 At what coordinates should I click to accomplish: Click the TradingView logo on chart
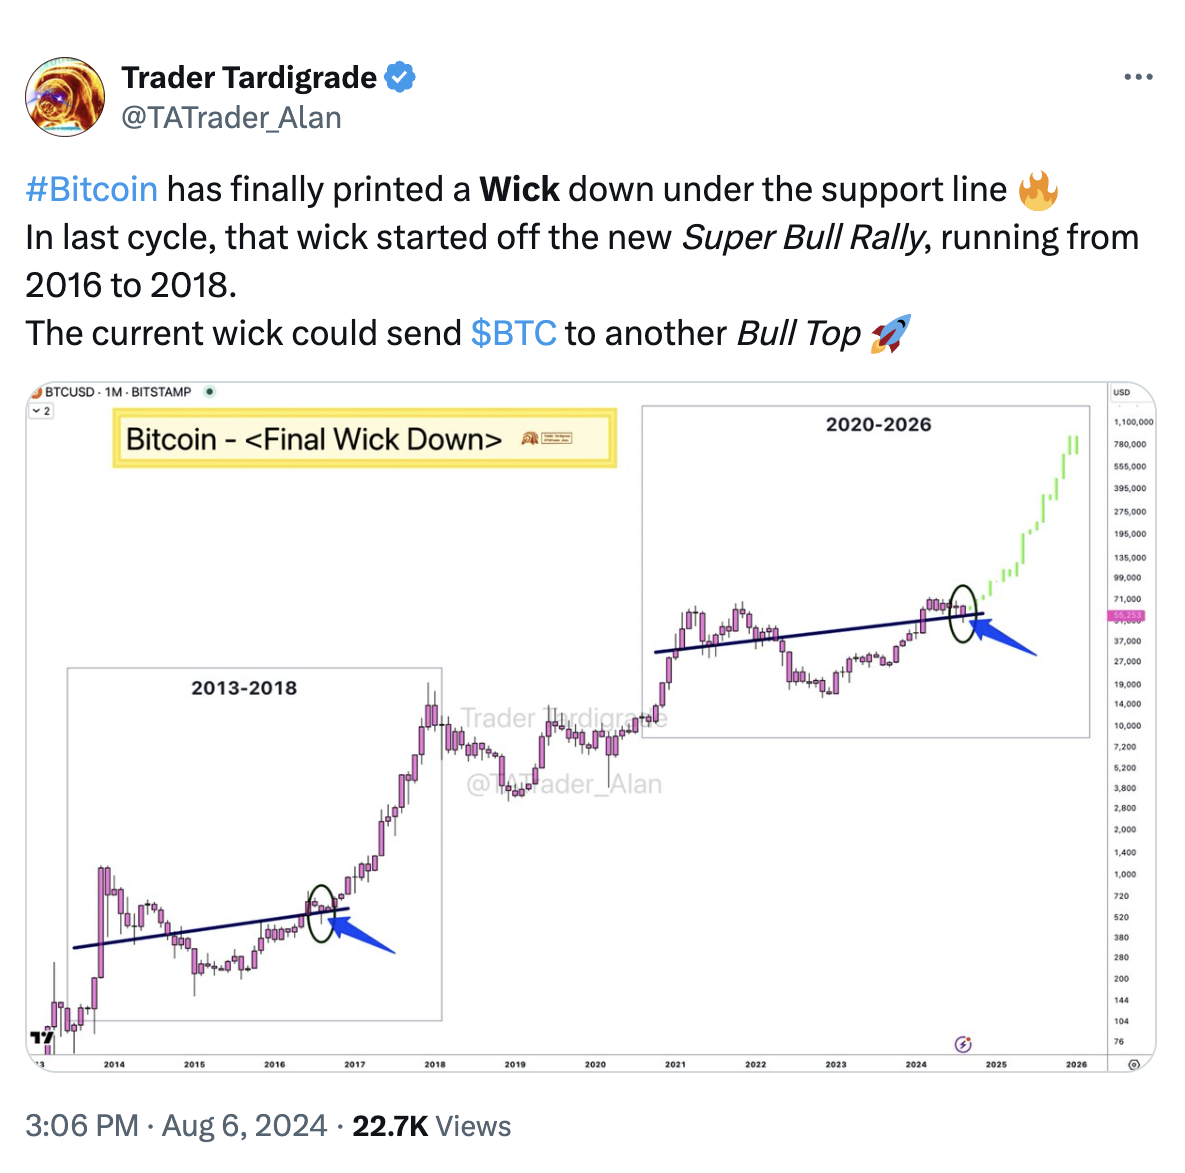42,1038
